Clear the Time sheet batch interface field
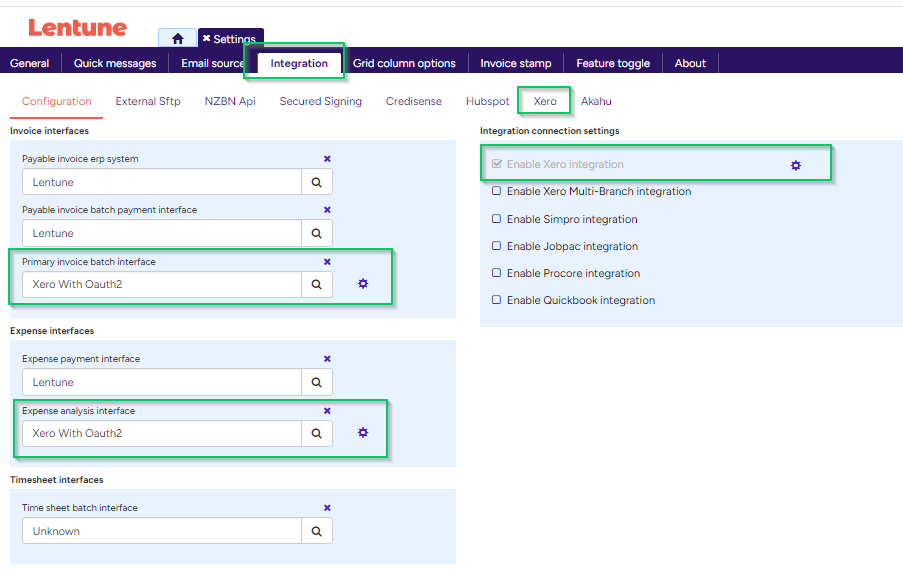The height and width of the screenshot is (579, 903). click(327, 508)
